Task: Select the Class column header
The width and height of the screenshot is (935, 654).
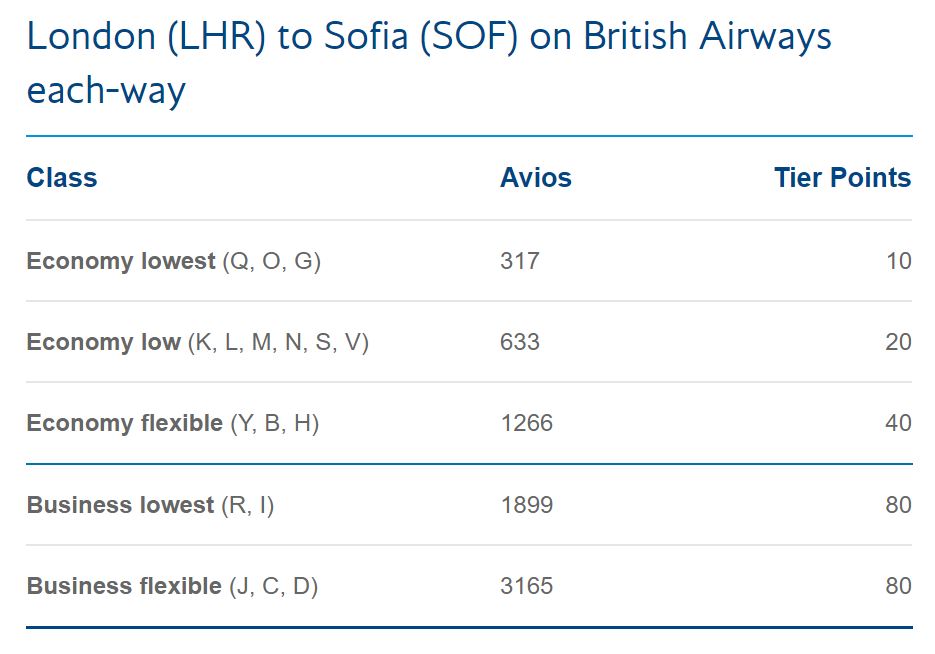Action: [62, 178]
